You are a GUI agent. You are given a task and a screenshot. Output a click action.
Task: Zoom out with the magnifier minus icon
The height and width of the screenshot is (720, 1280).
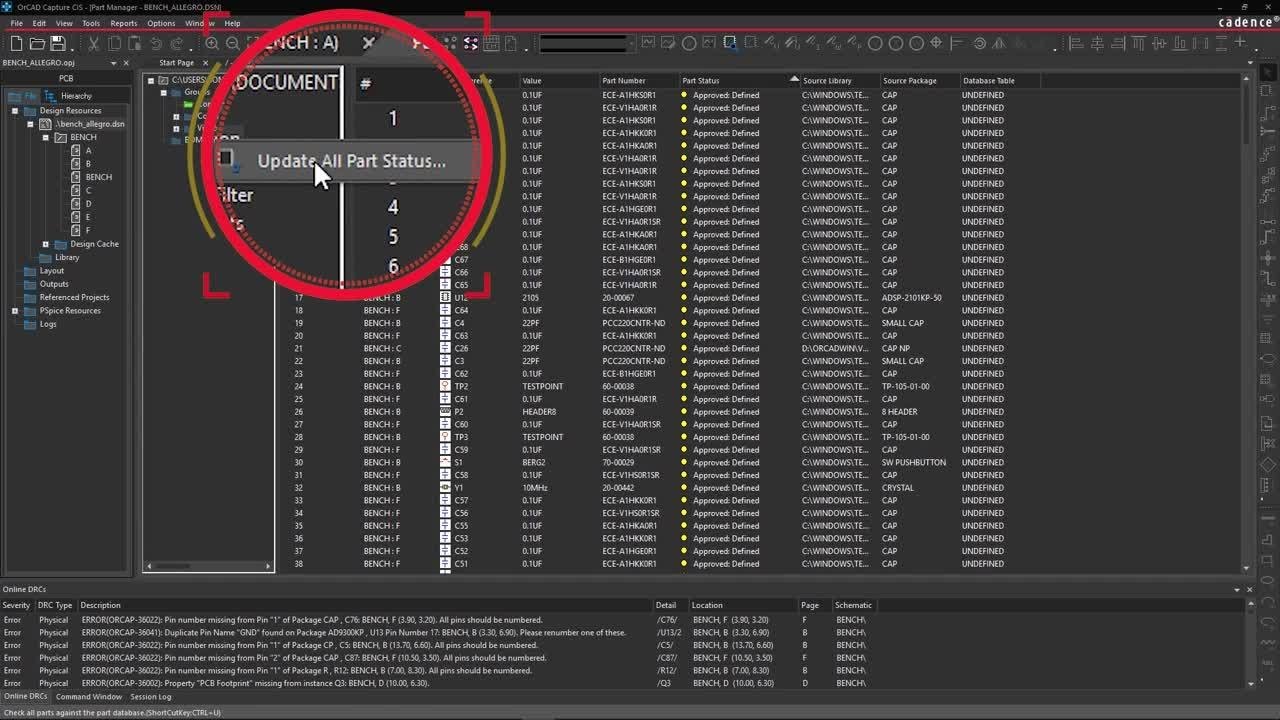(x=232, y=43)
